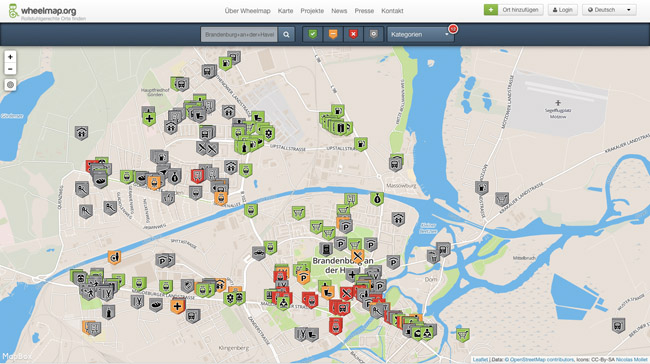Open the Deutsch language dropdown
Screen dimensions: 650x364
pyautogui.click(x=609, y=10)
